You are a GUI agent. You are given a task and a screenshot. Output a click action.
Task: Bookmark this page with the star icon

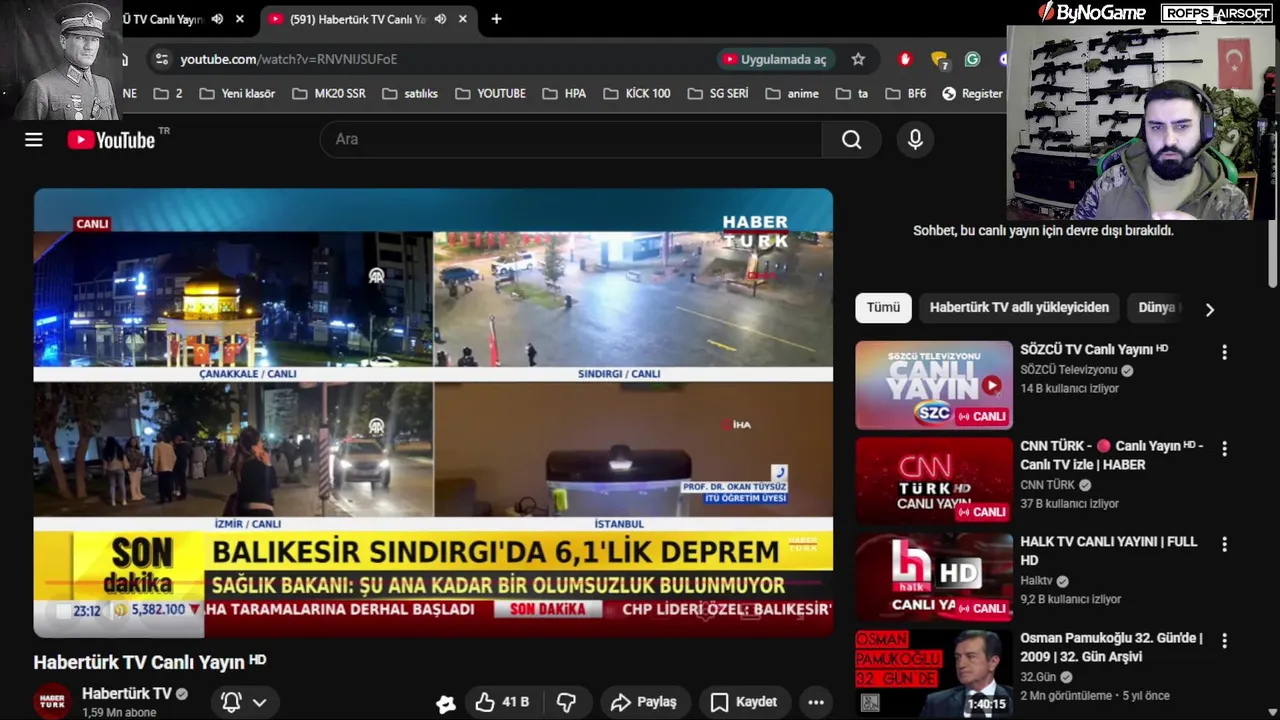[858, 59]
